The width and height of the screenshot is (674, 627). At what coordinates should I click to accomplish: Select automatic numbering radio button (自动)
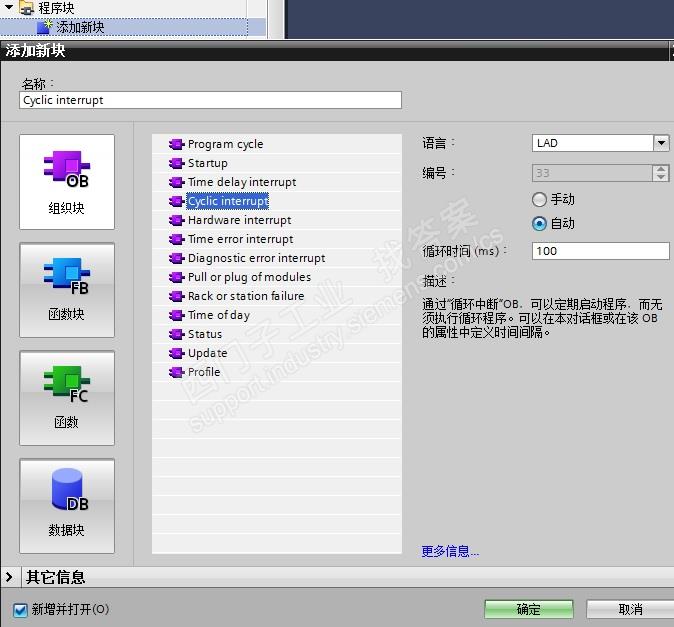(x=539, y=223)
